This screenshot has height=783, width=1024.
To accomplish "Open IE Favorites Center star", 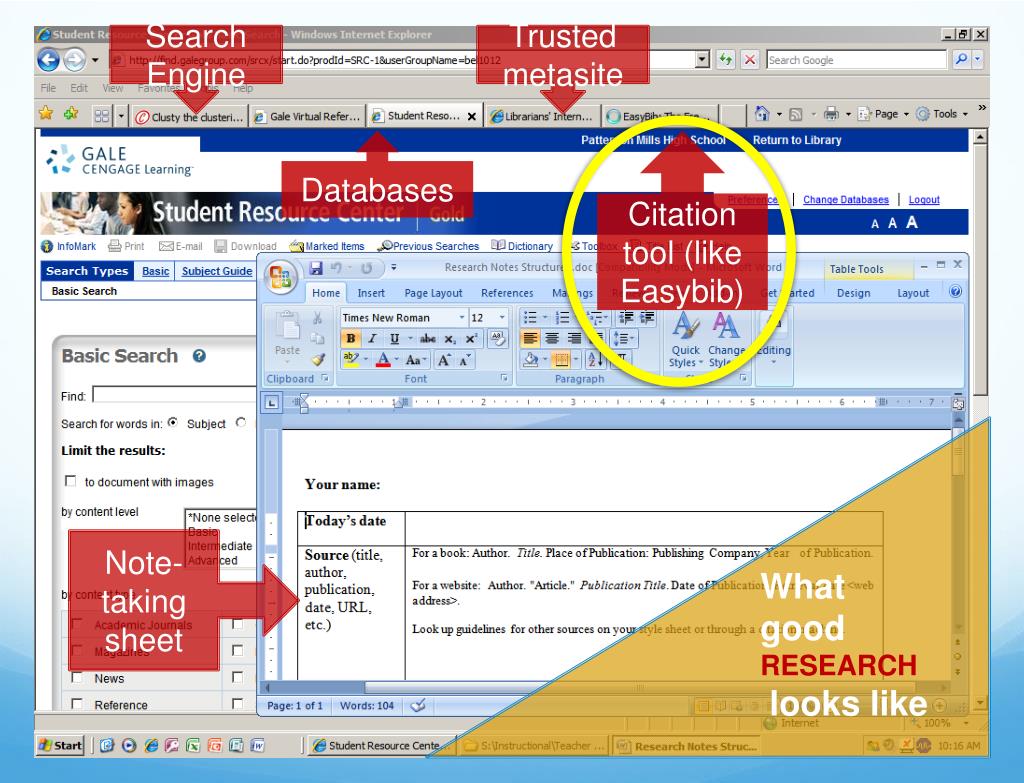I will (46, 114).
